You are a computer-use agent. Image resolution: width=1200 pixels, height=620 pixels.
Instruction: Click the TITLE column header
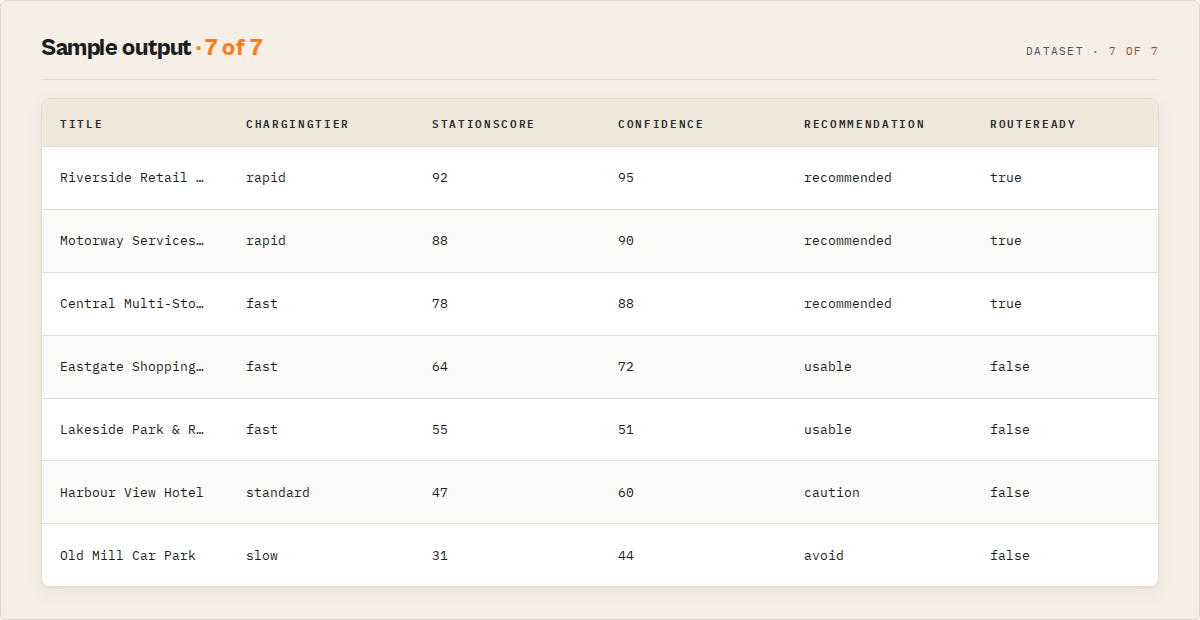tap(81, 124)
